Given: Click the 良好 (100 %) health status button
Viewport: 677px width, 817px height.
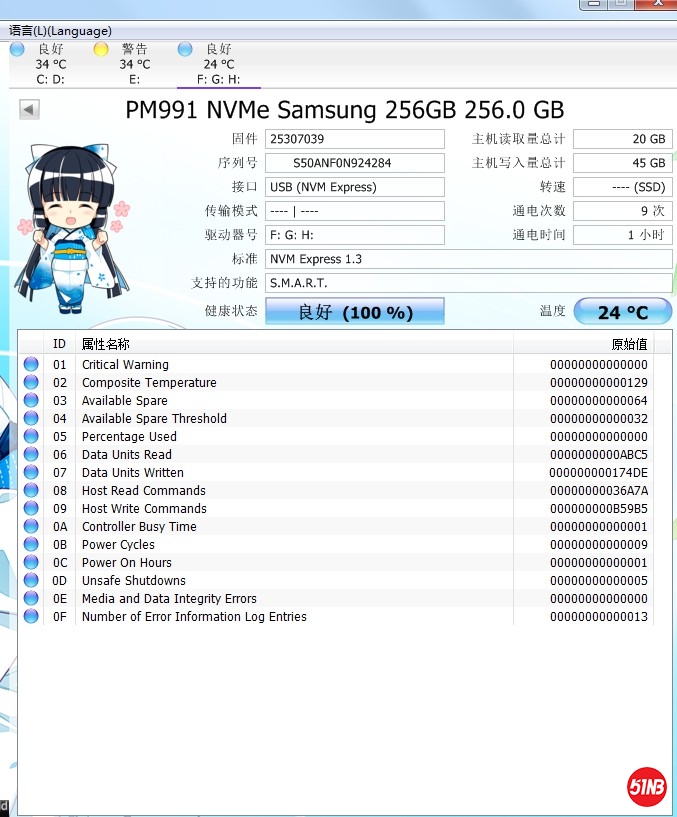Looking at the screenshot, I should 354,312.
